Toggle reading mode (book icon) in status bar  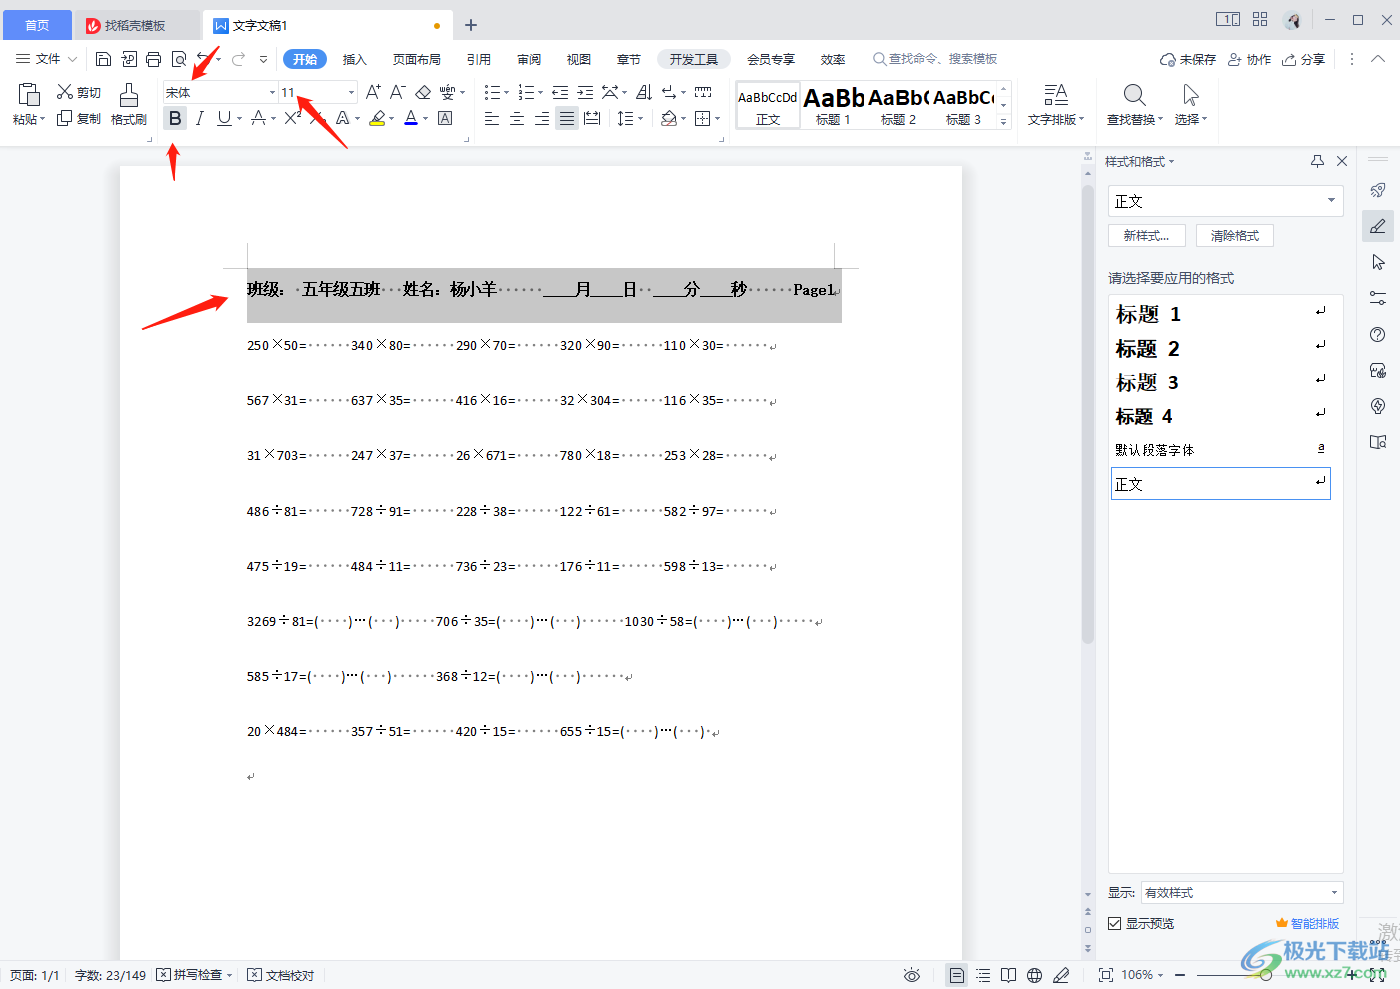1009,975
